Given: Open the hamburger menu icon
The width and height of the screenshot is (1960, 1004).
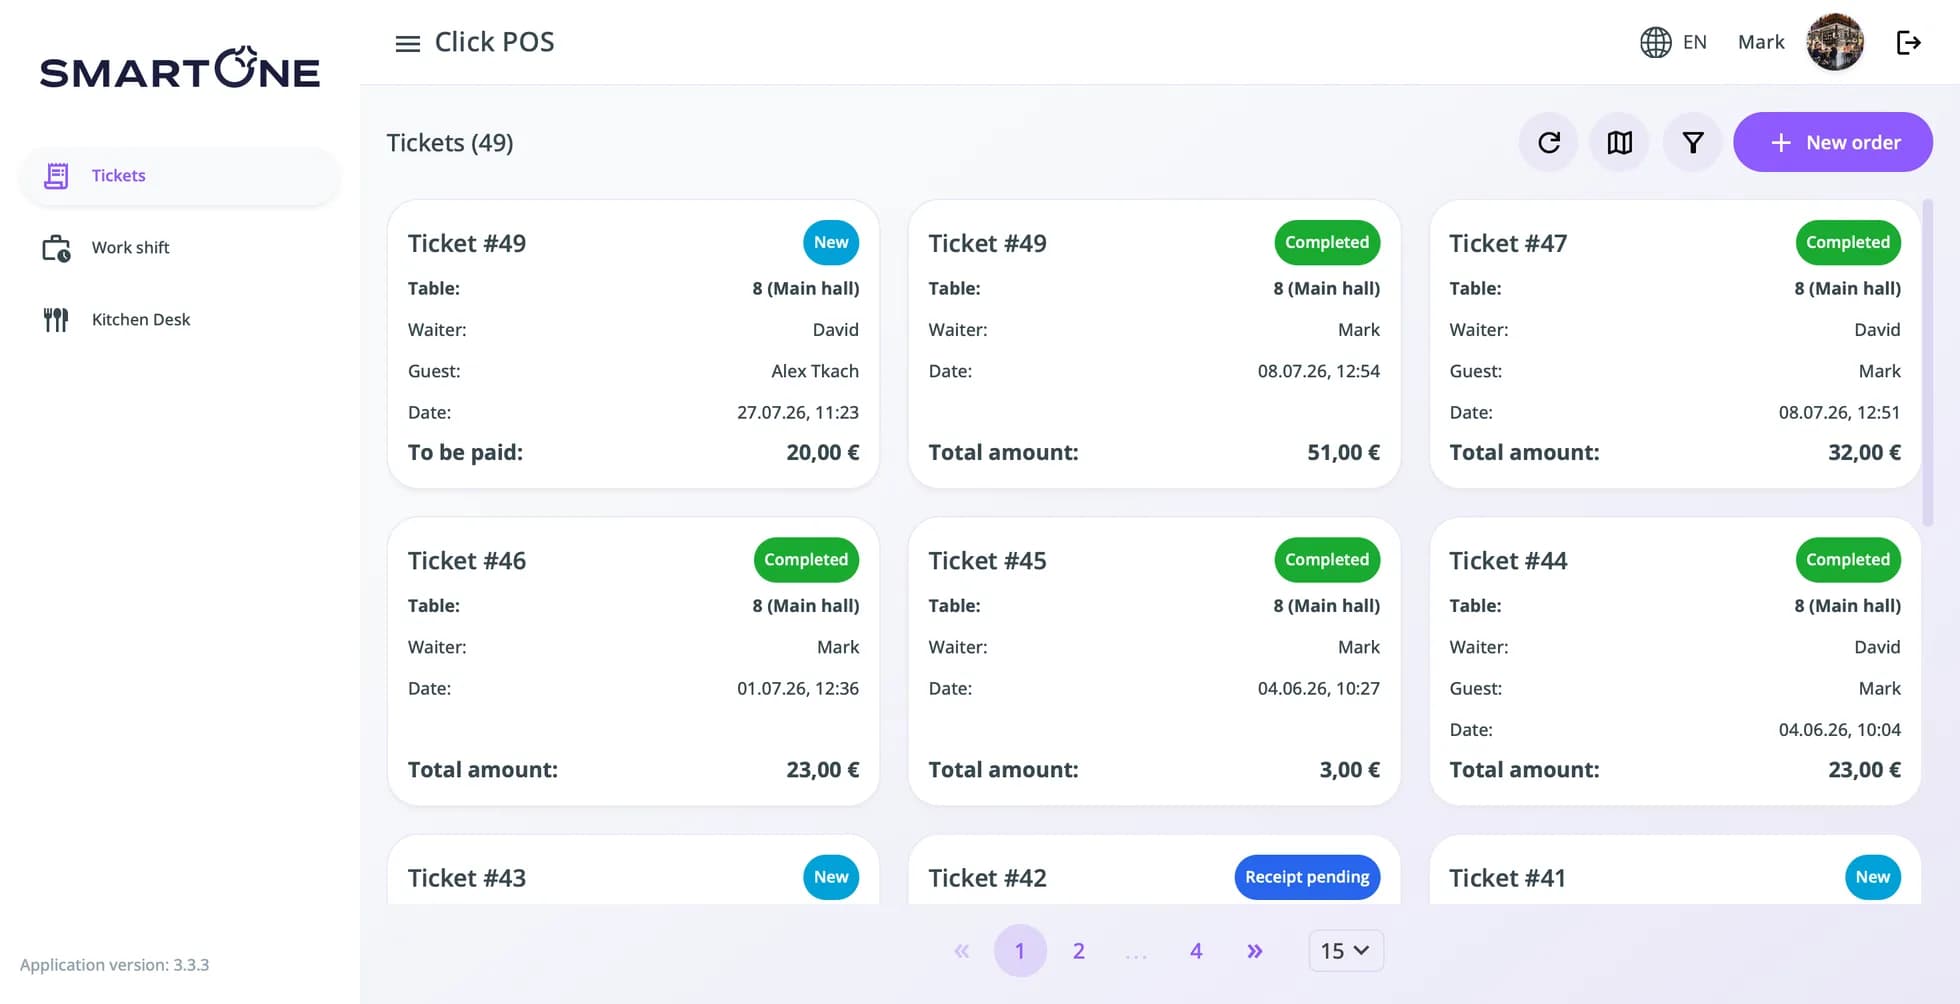Looking at the screenshot, I should [x=407, y=43].
